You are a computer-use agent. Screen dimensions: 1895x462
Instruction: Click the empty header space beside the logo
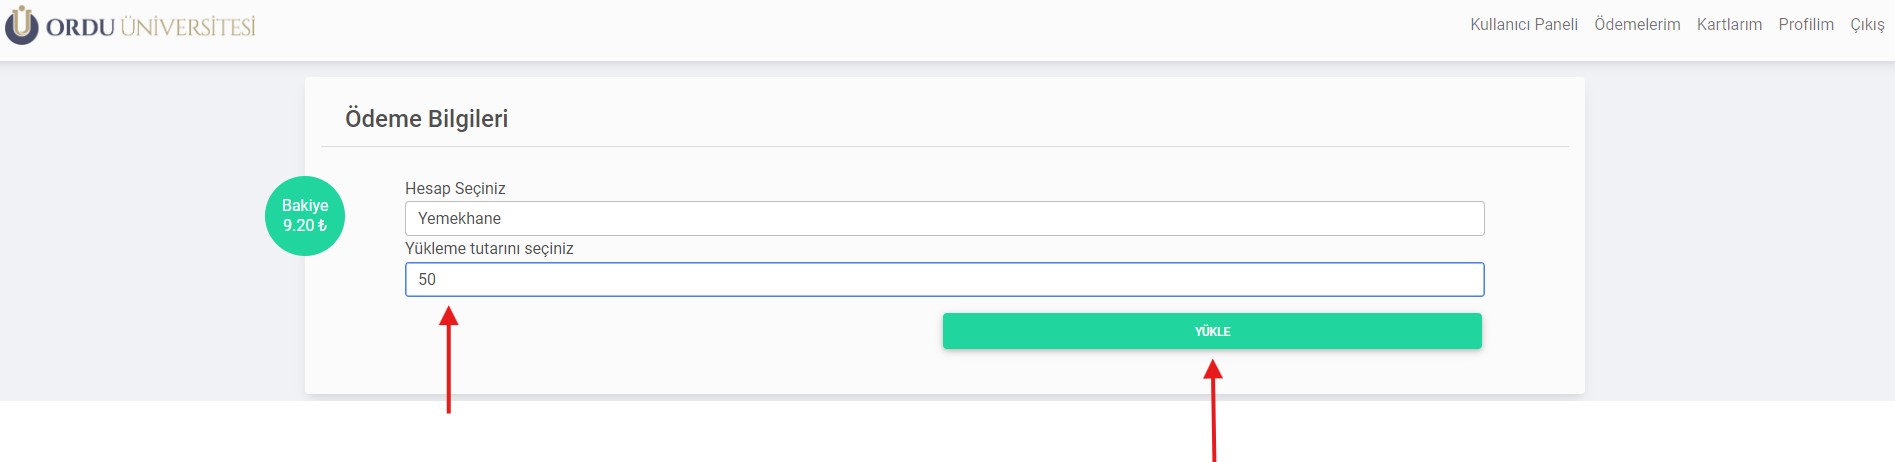click(x=860, y=30)
